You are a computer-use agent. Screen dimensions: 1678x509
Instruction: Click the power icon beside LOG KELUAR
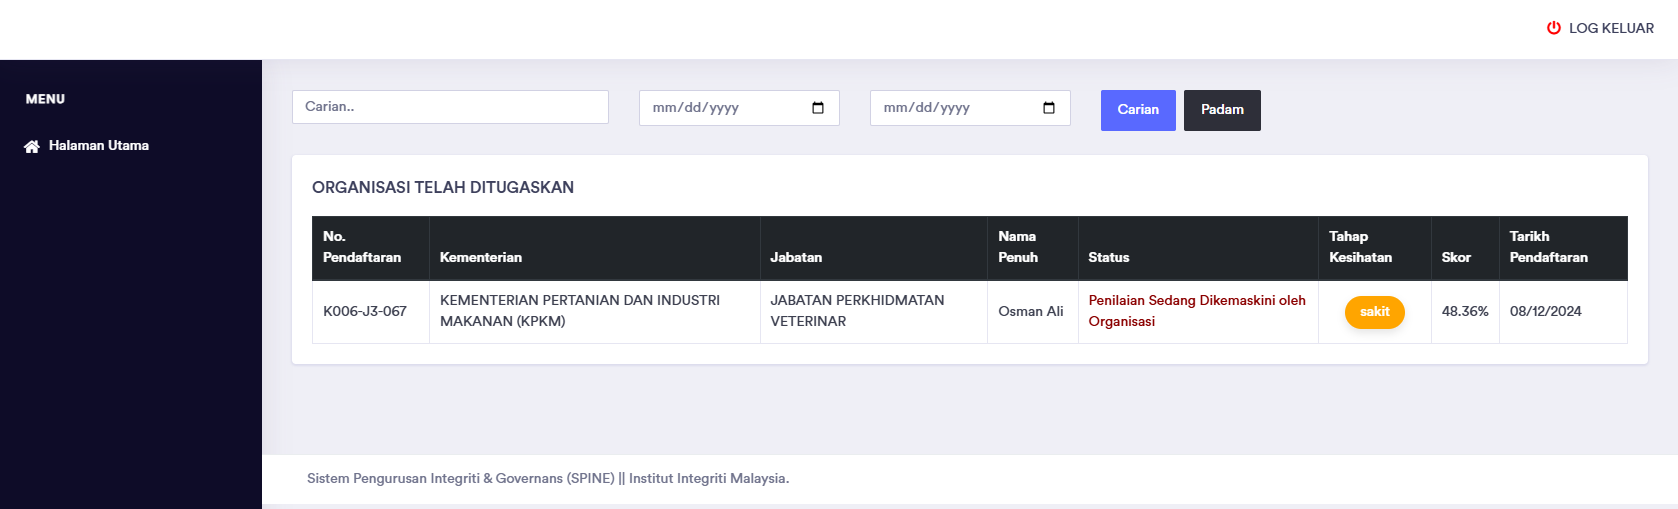point(1553,28)
